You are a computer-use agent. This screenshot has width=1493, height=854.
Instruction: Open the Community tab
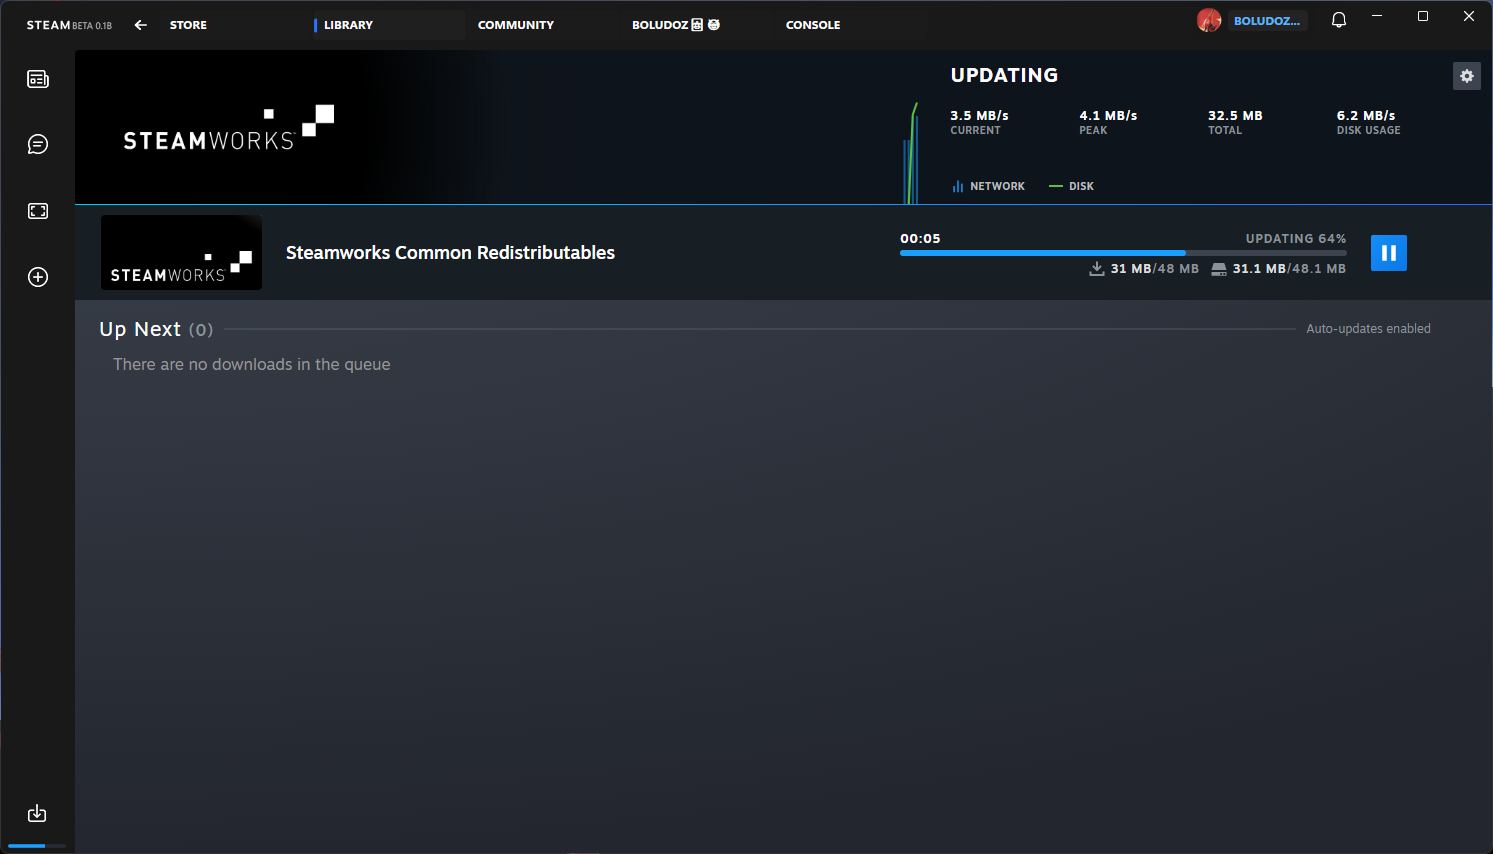(516, 25)
